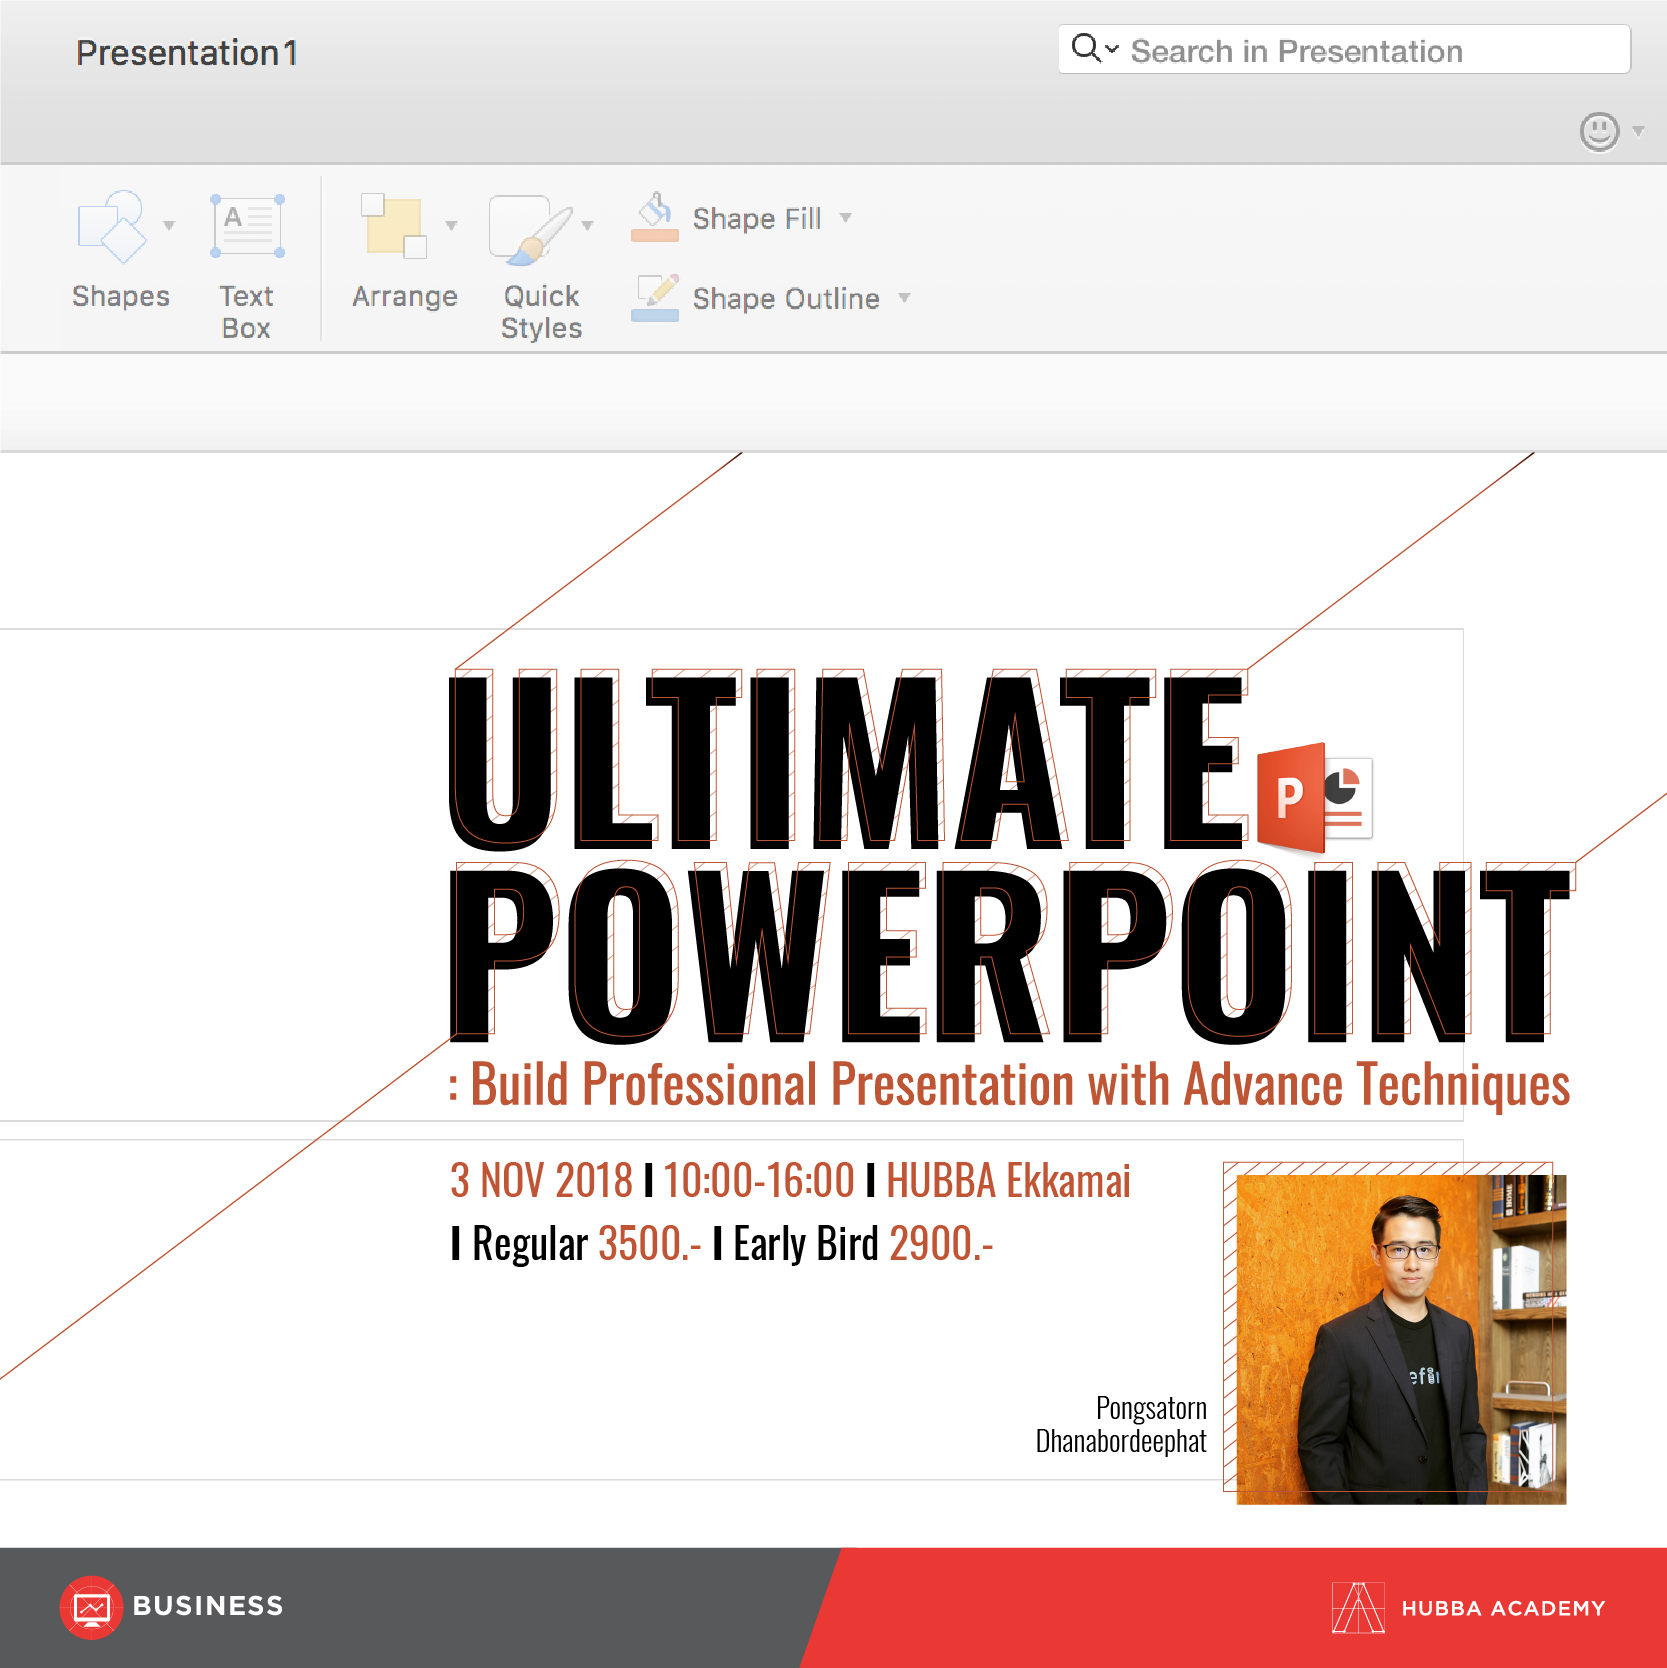Click the Shape Outline pencil icon
This screenshot has height=1668, width=1667.
(655, 297)
